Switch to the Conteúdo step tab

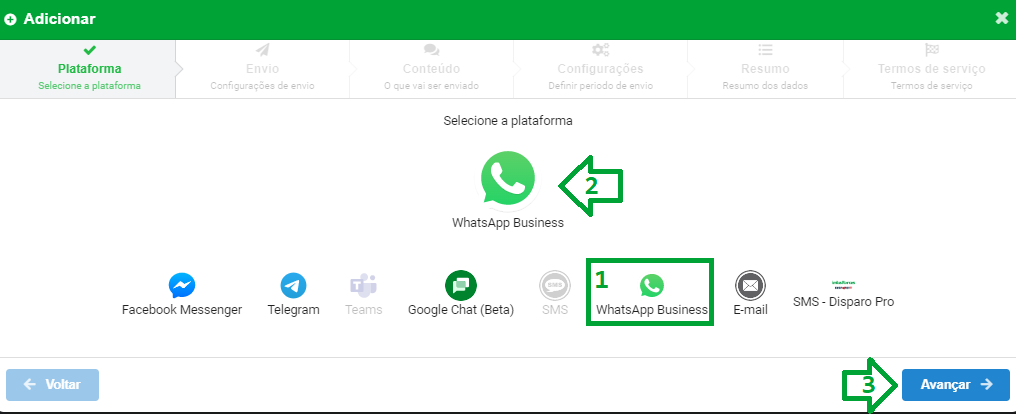pos(431,69)
